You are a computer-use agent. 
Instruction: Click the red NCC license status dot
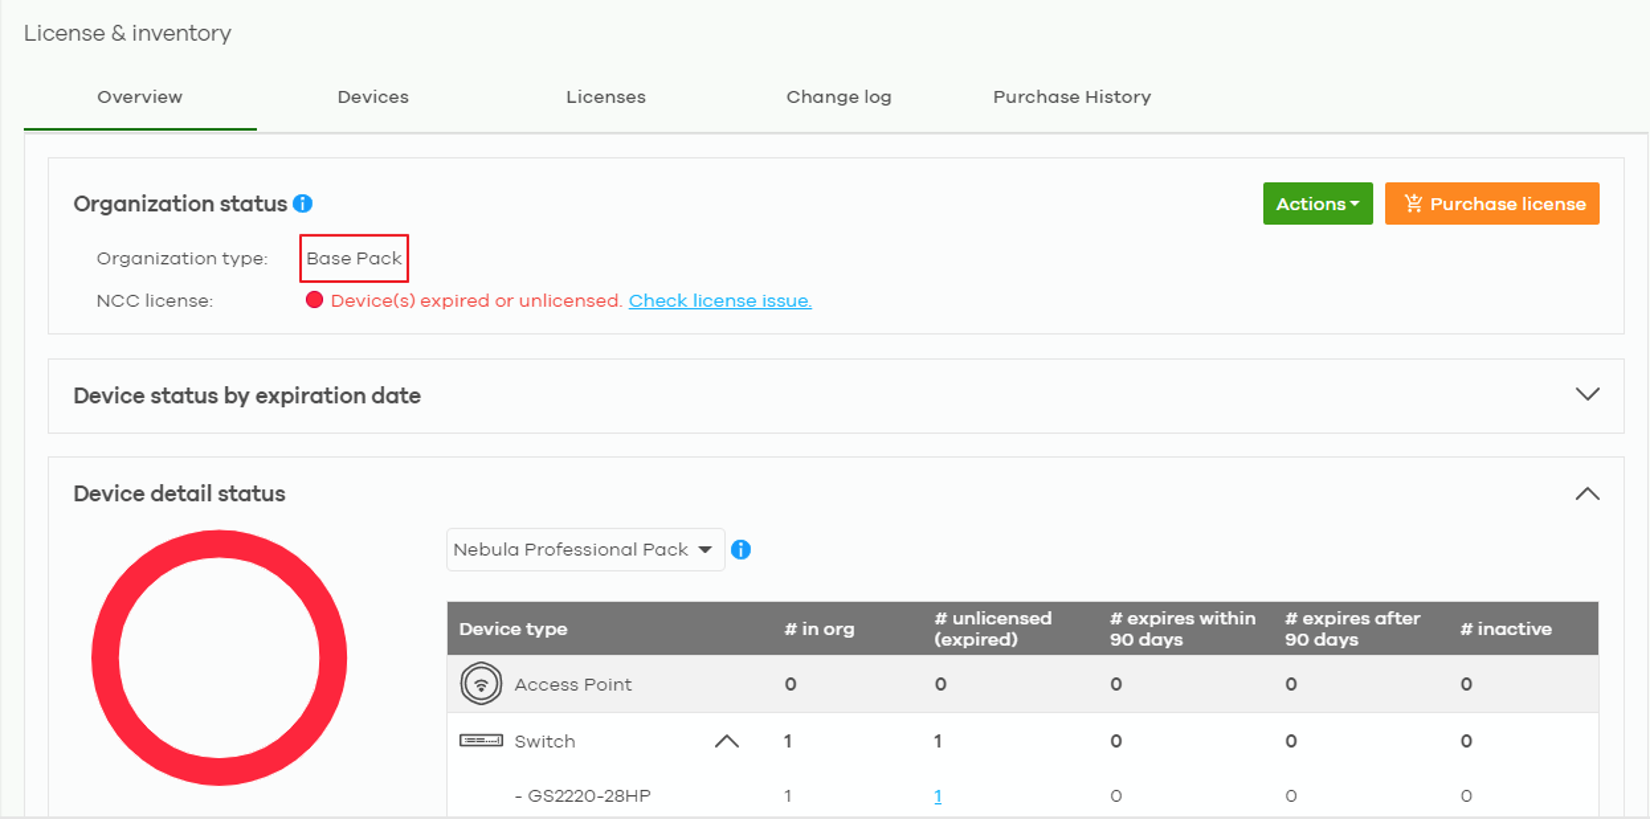click(x=314, y=300)
